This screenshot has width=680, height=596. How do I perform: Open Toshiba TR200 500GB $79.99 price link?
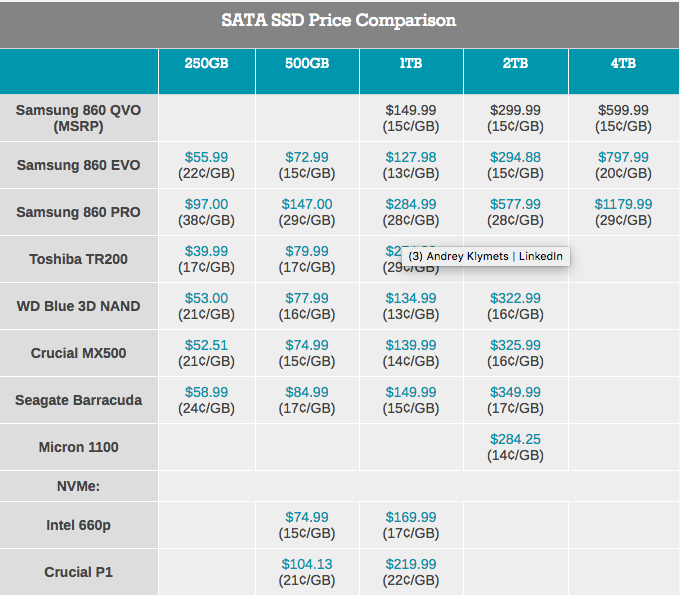point(306,251)
